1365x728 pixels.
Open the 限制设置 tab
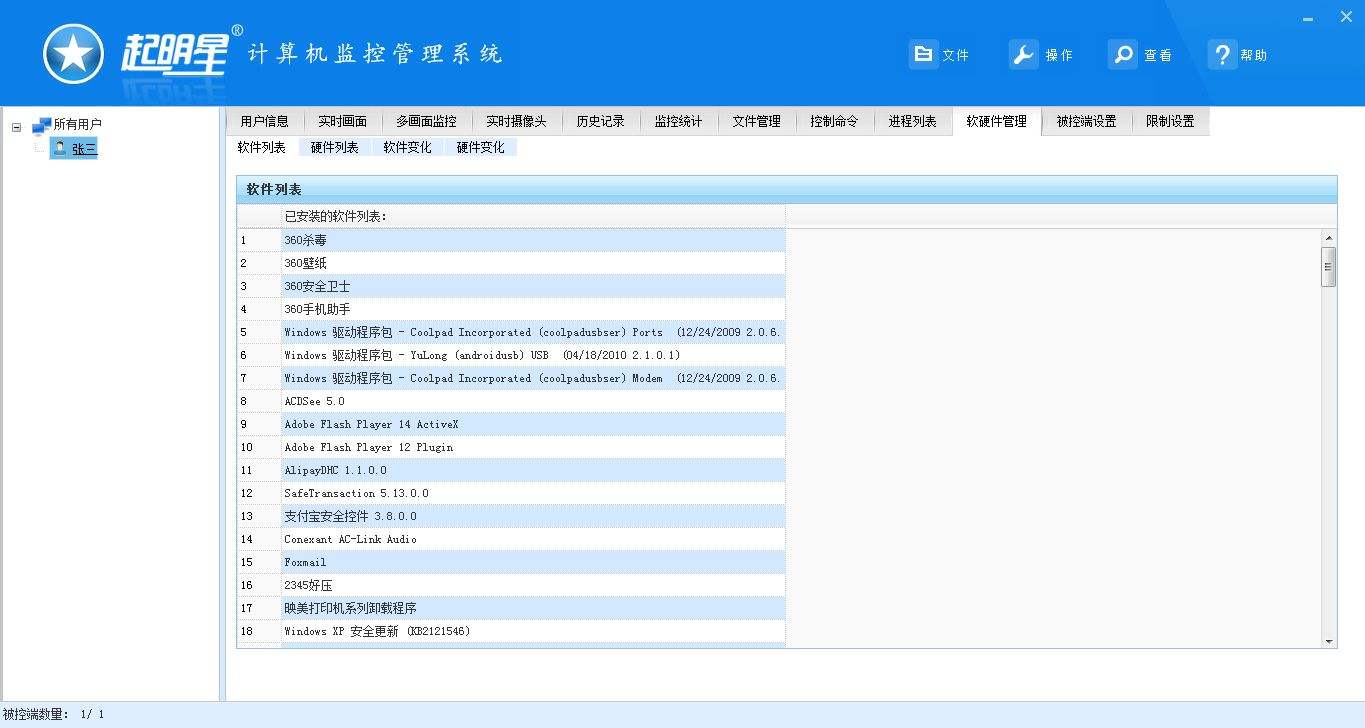click(1170, 121)
